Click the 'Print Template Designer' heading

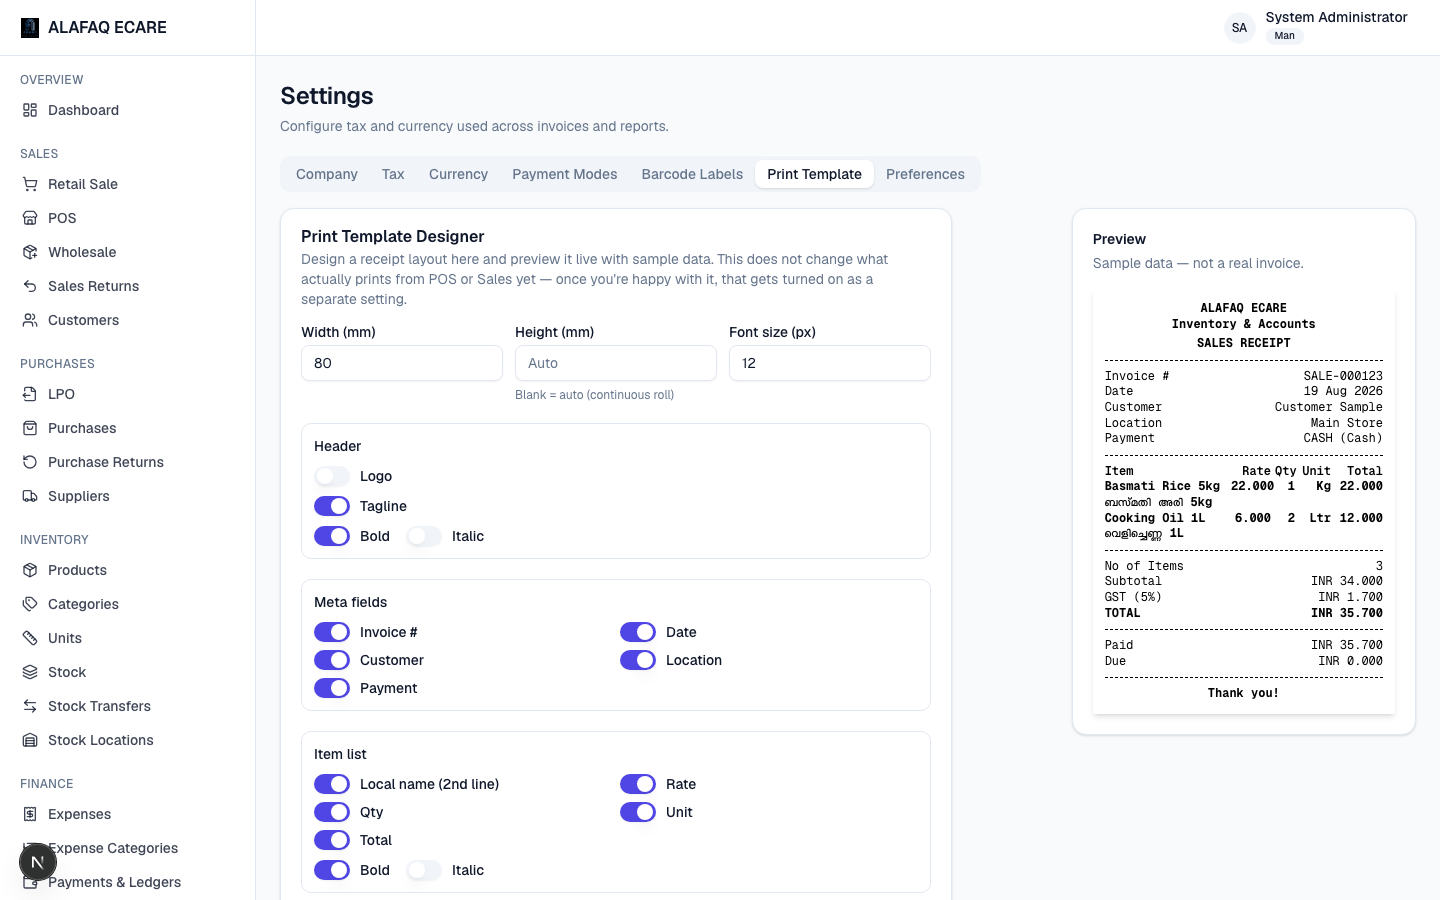click(393, 236)
